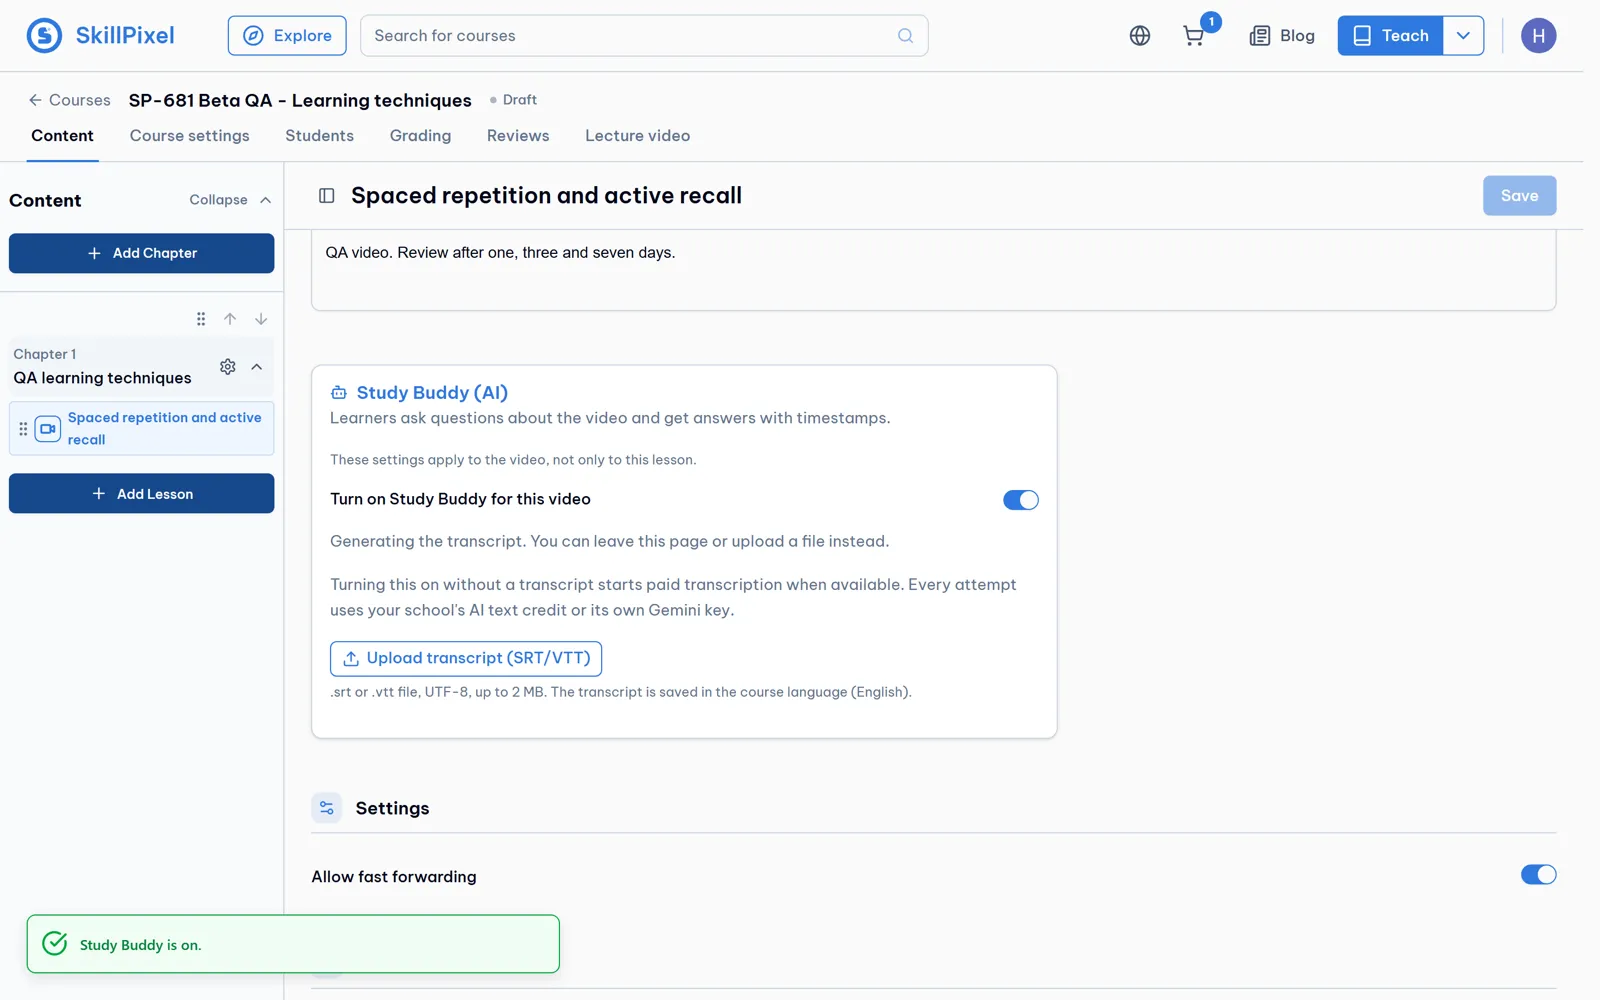This screenshot has height=1000, width=1600.
Task: Click the Teach button
Action: coord(1391,36)
